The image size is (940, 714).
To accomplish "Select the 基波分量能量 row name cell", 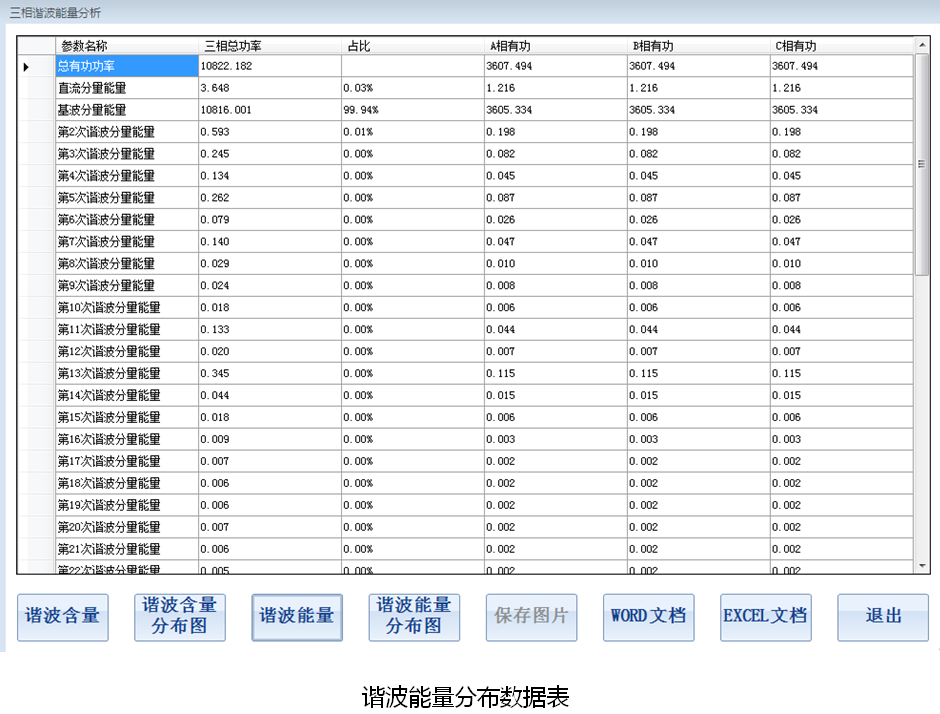I will [x=126, y=110].
